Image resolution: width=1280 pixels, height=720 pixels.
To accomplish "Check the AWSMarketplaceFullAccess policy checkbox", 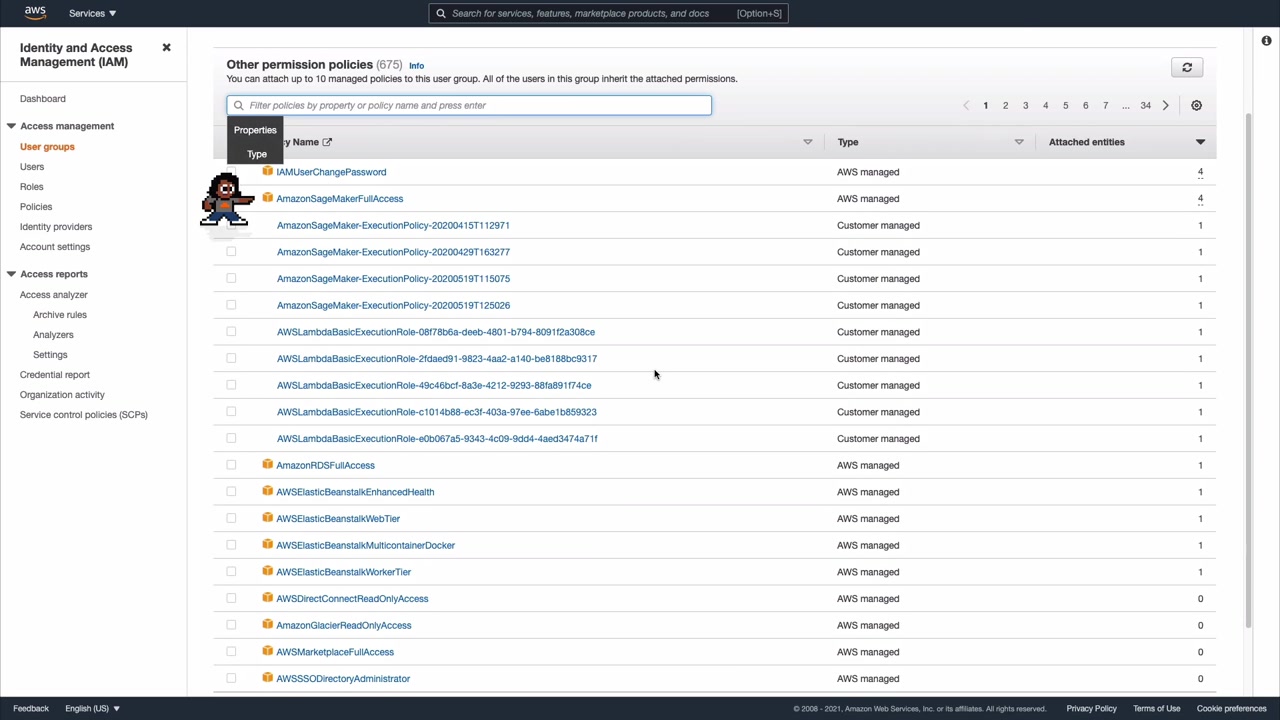I will pyautogui.click(x=231, y=652).
